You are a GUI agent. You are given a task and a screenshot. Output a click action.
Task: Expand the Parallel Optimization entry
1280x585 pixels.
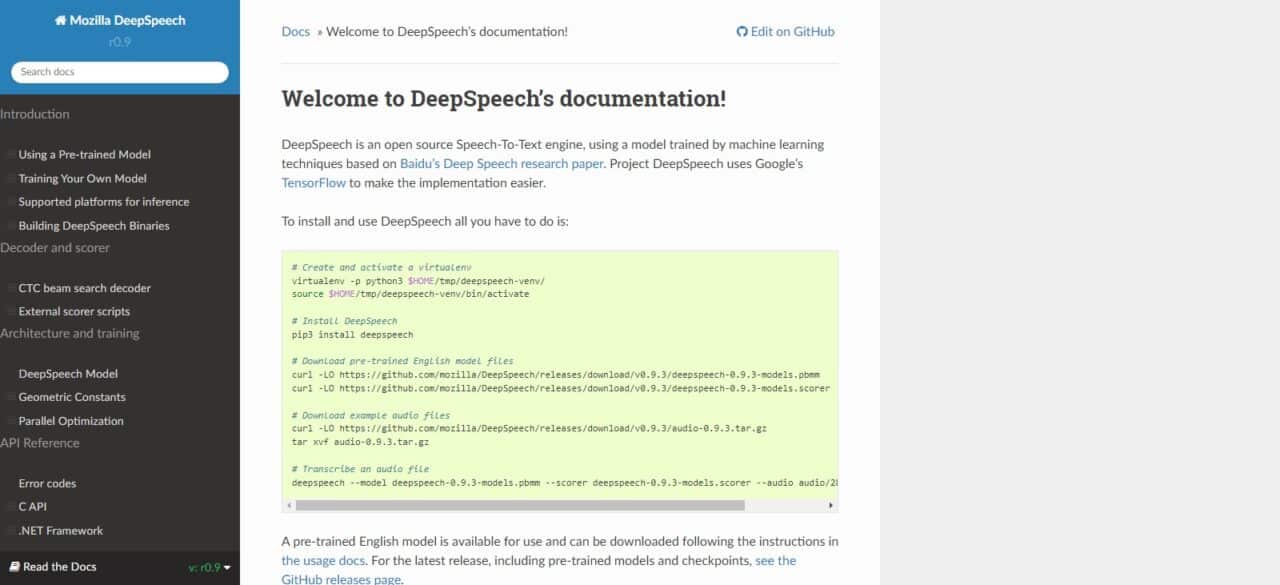(x=11, y=421)
